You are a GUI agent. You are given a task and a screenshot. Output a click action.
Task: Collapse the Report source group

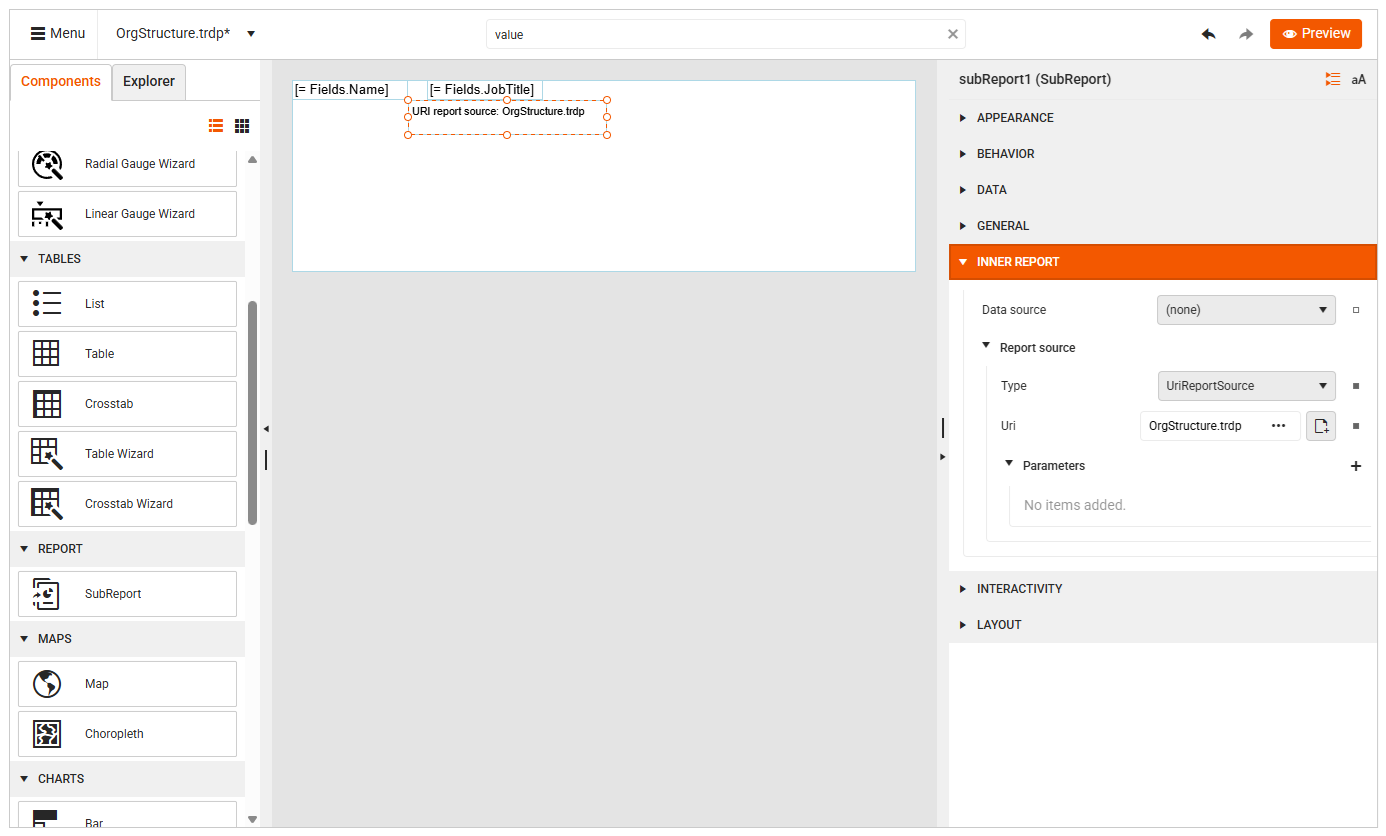click(988, 347)
